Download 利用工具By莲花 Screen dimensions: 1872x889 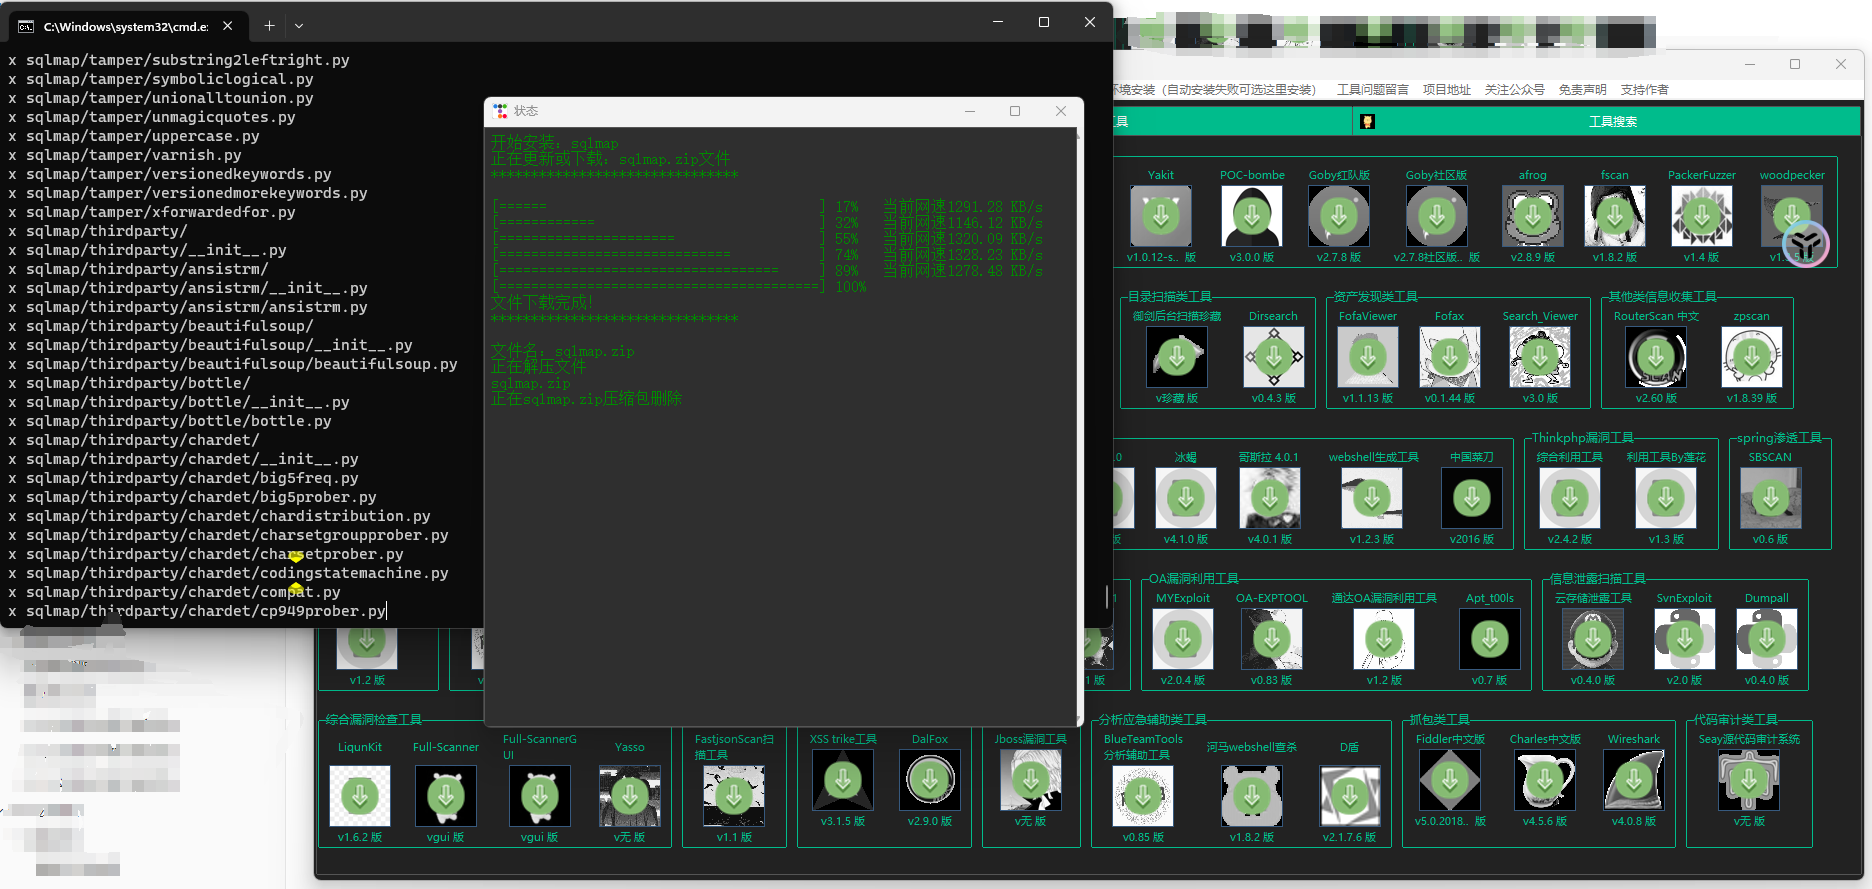click(x=1666, y=498)
